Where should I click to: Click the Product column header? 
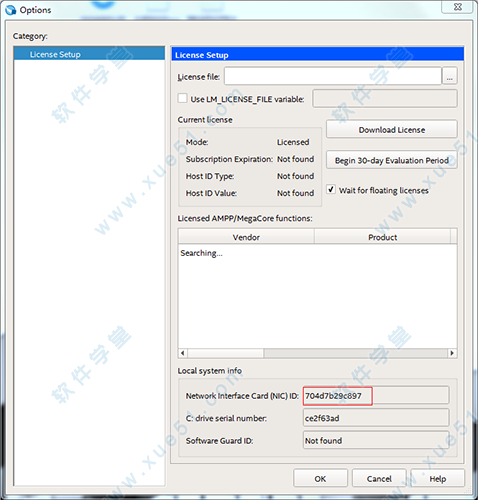[x=382, y=237]
